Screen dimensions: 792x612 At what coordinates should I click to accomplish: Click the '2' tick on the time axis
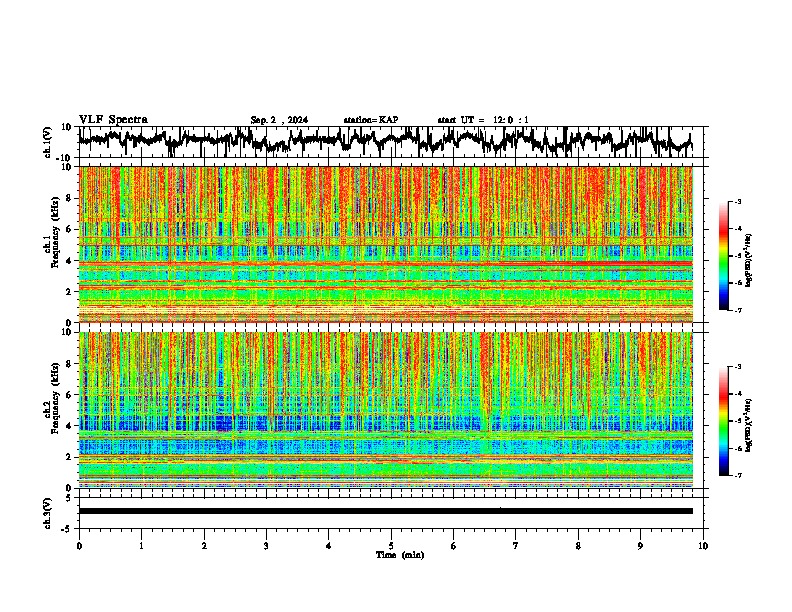204,546
